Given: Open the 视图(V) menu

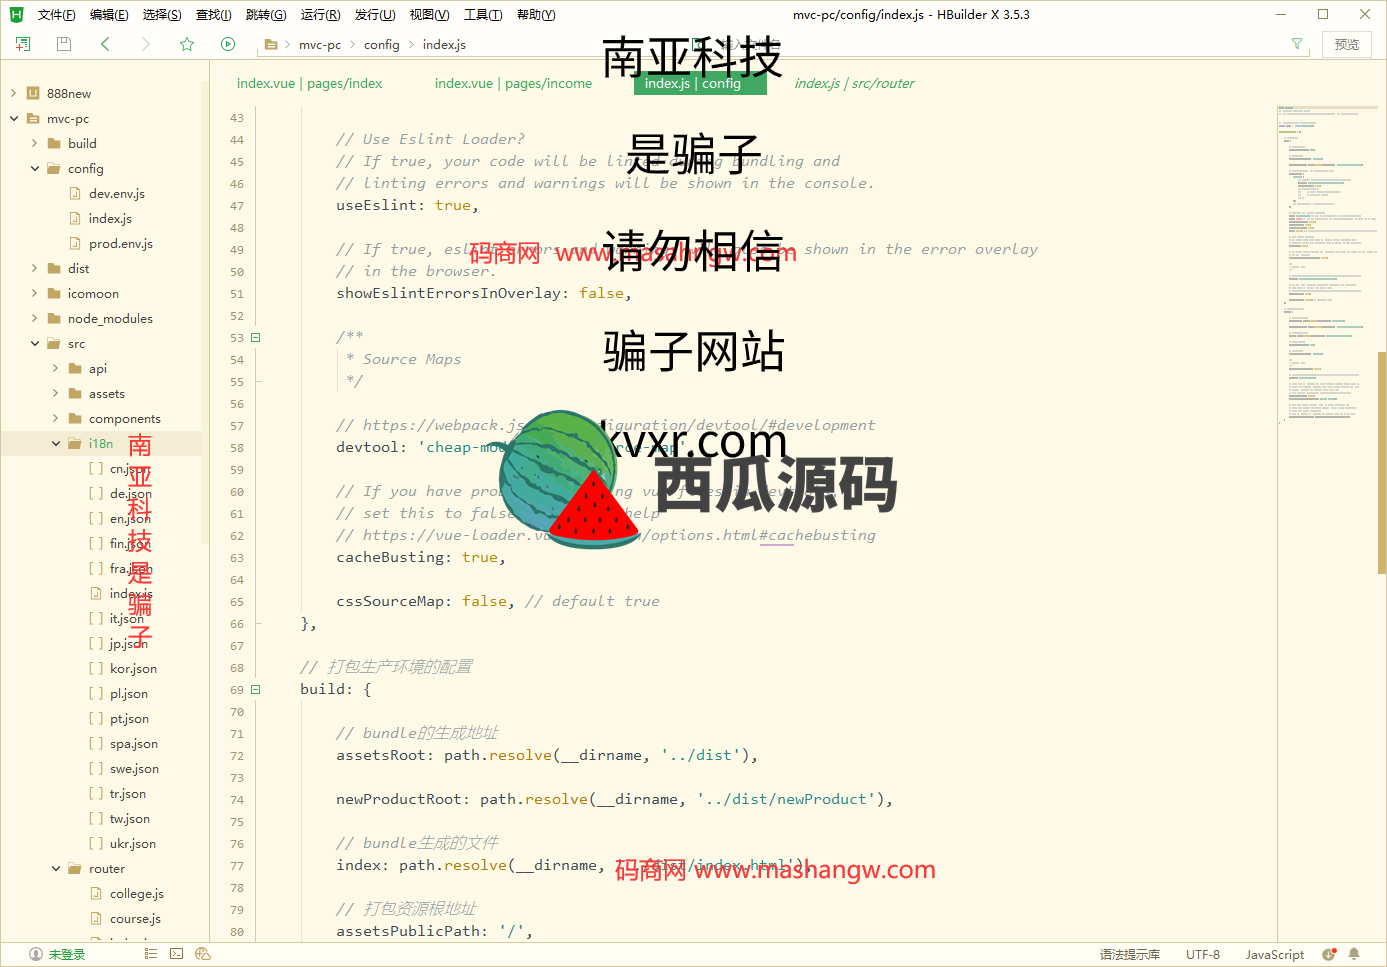Looking at the screenshot, I should (429, 14).
